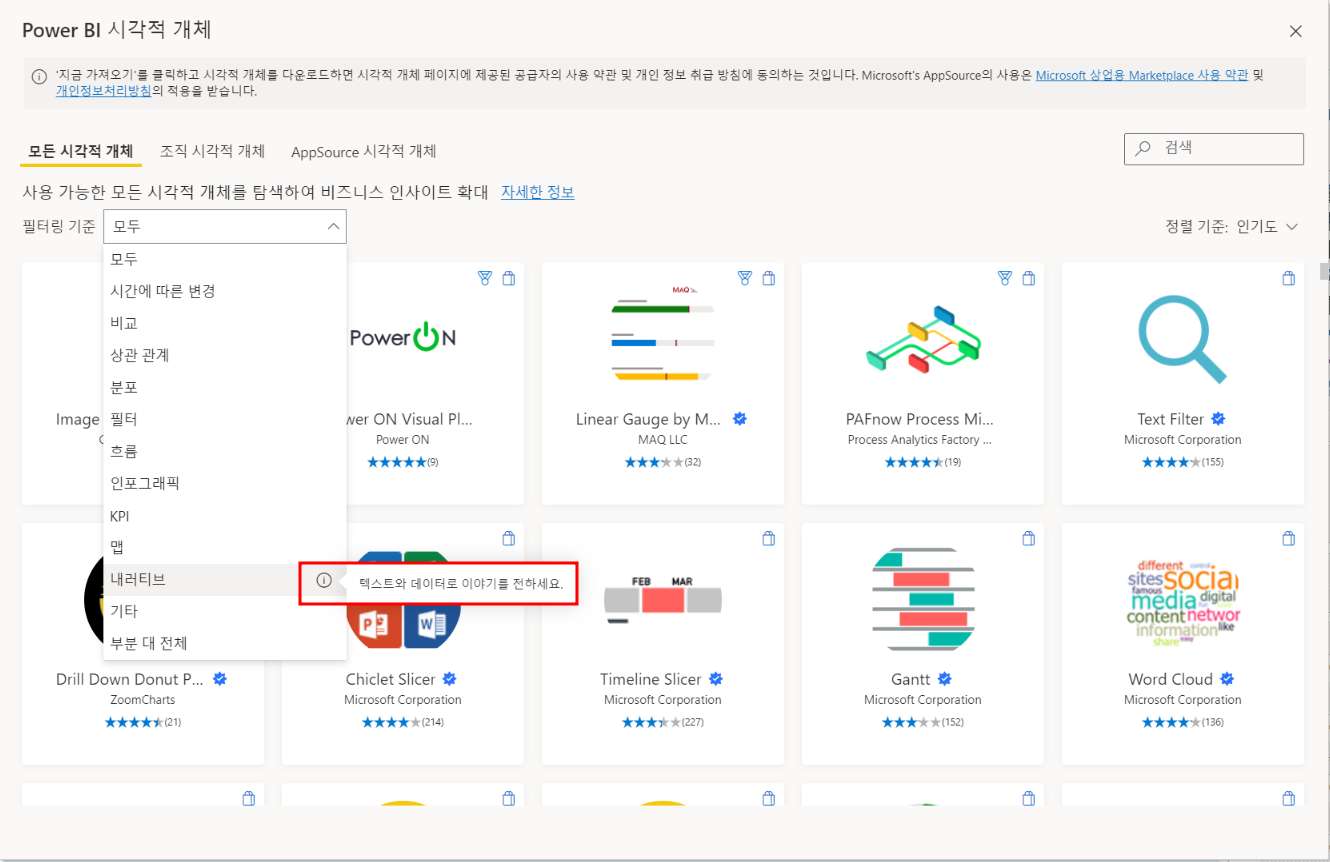Click the blue verified badge beside Text Filter
This screenshot has width=1330, height=862.
click(x=1218, y=419)
